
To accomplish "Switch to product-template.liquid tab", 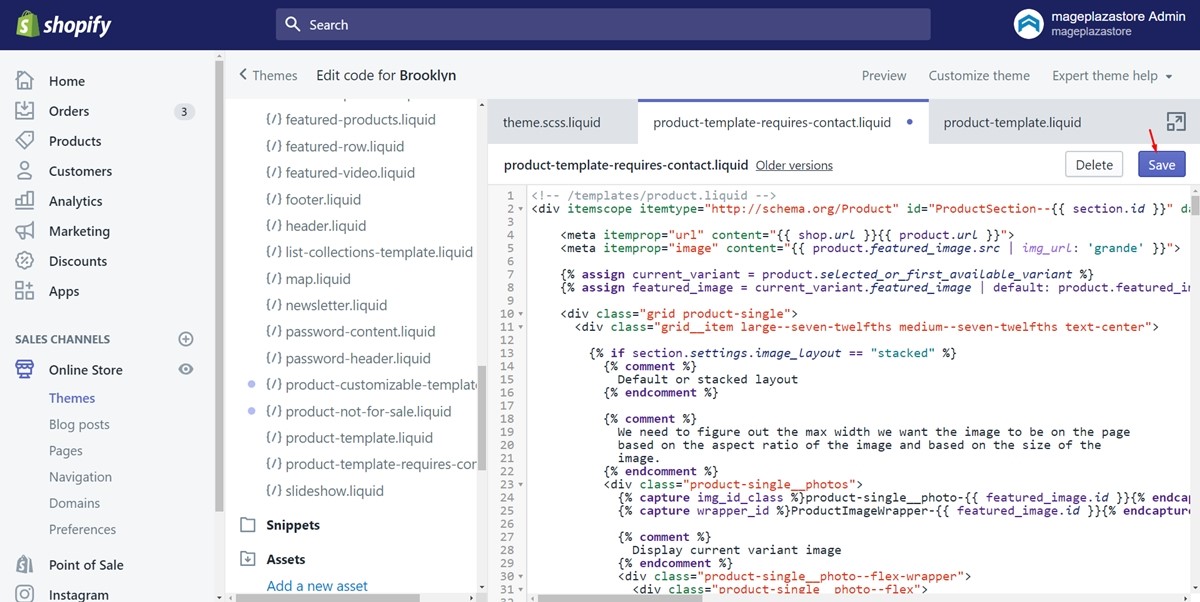I will pyautogui.click(x=1012, y=122).
